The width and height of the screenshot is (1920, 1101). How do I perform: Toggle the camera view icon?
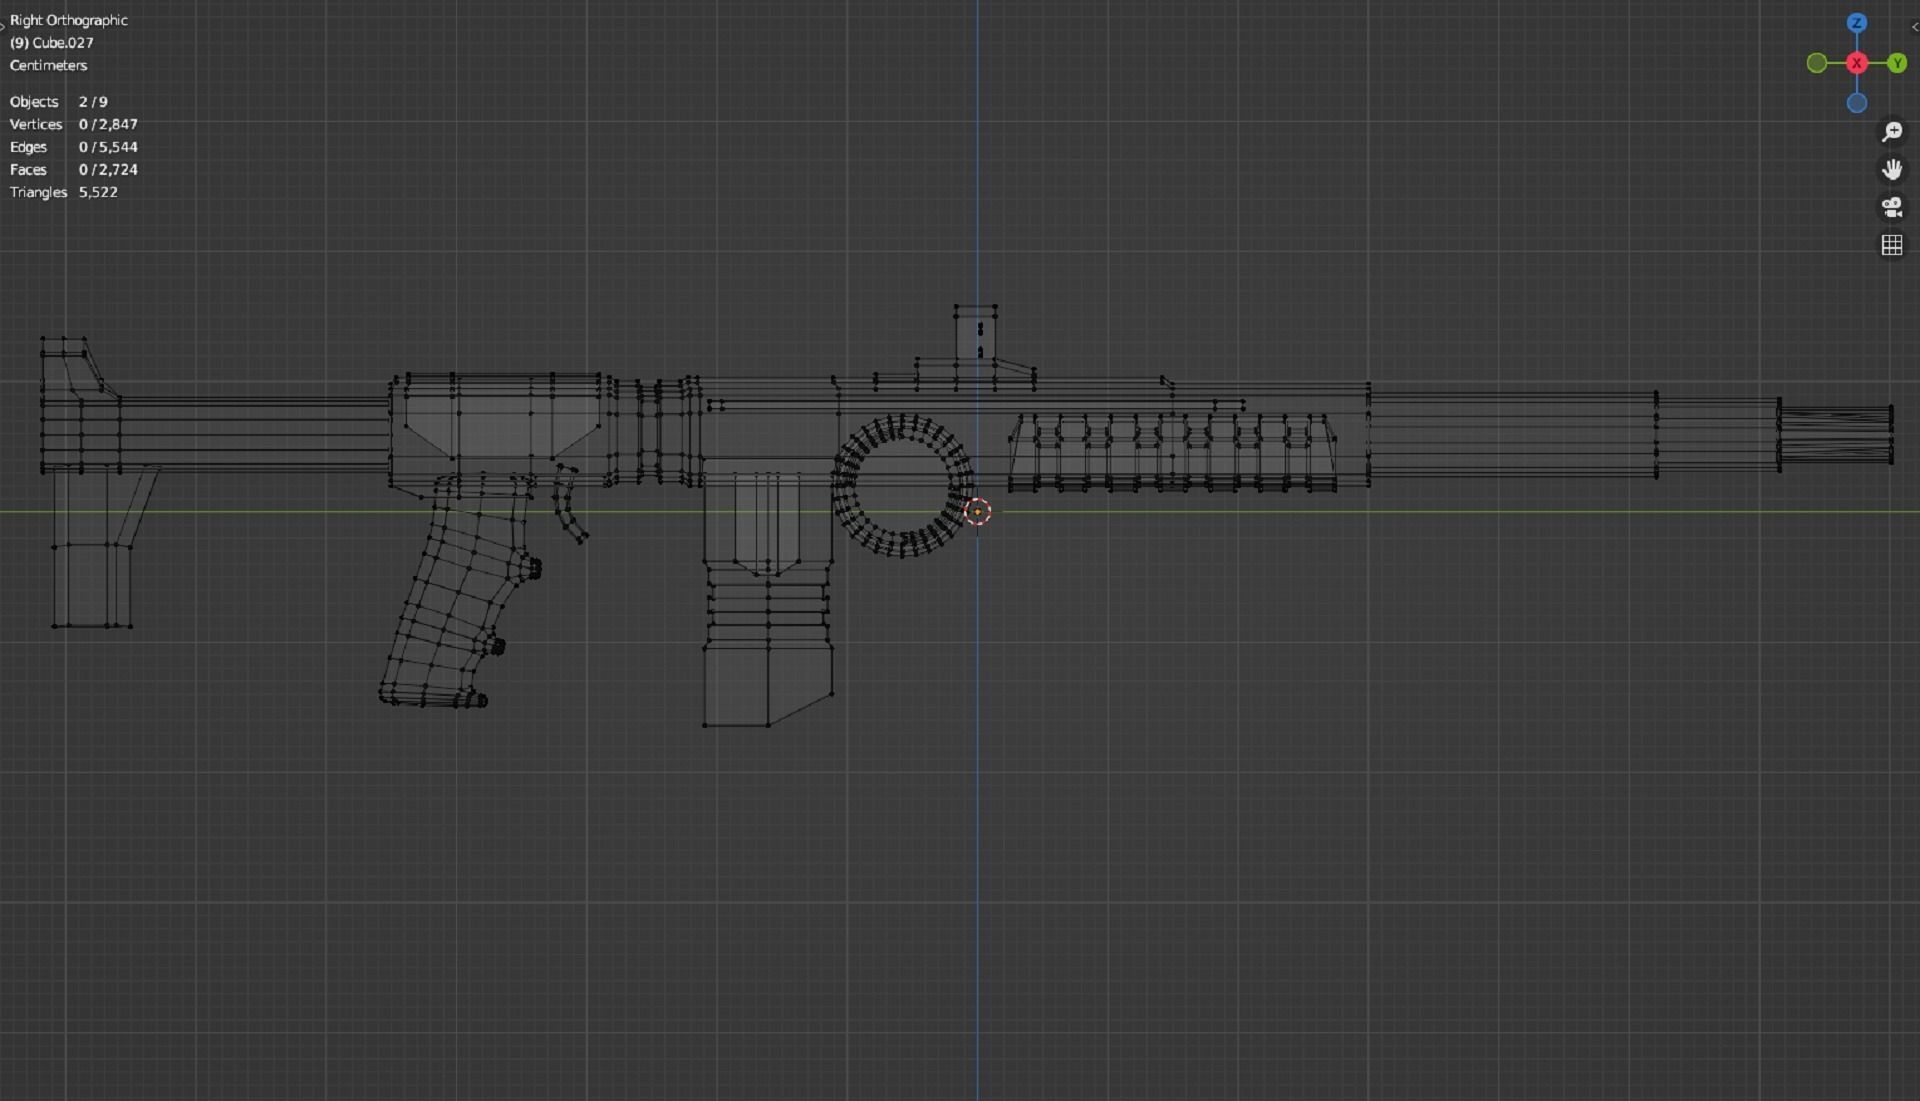click(x=1892, y=207)
